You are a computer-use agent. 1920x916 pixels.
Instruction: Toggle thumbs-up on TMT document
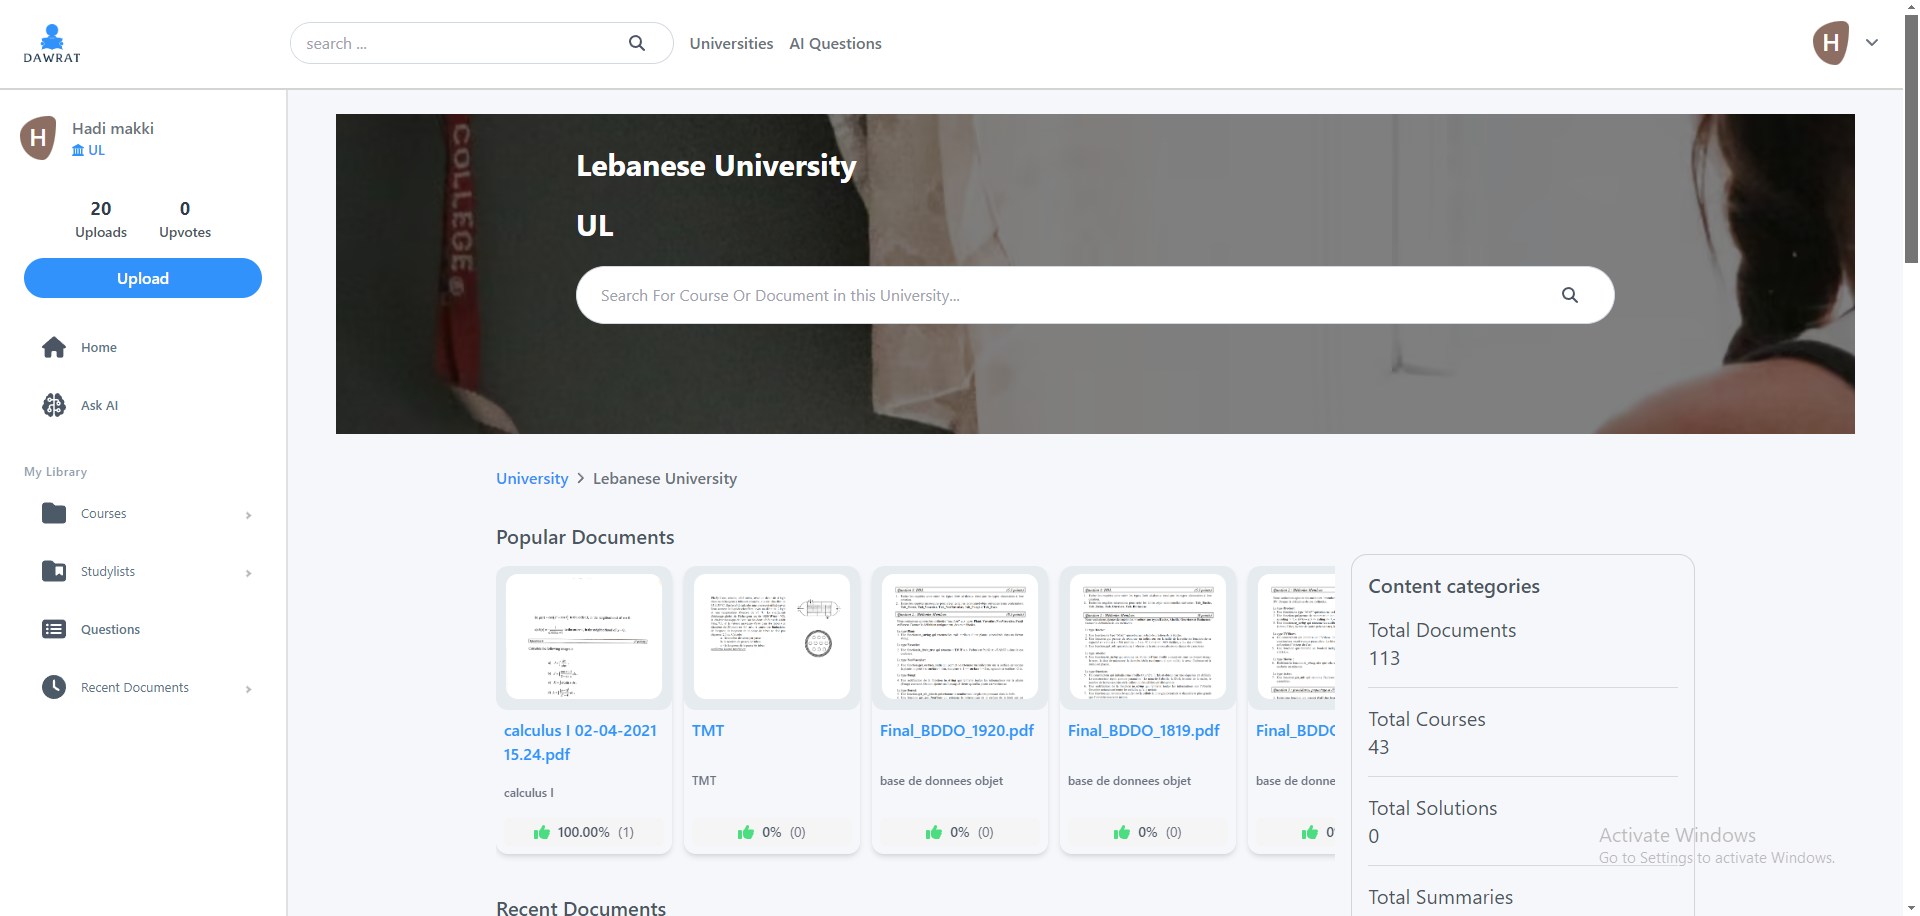coord(746,832)
